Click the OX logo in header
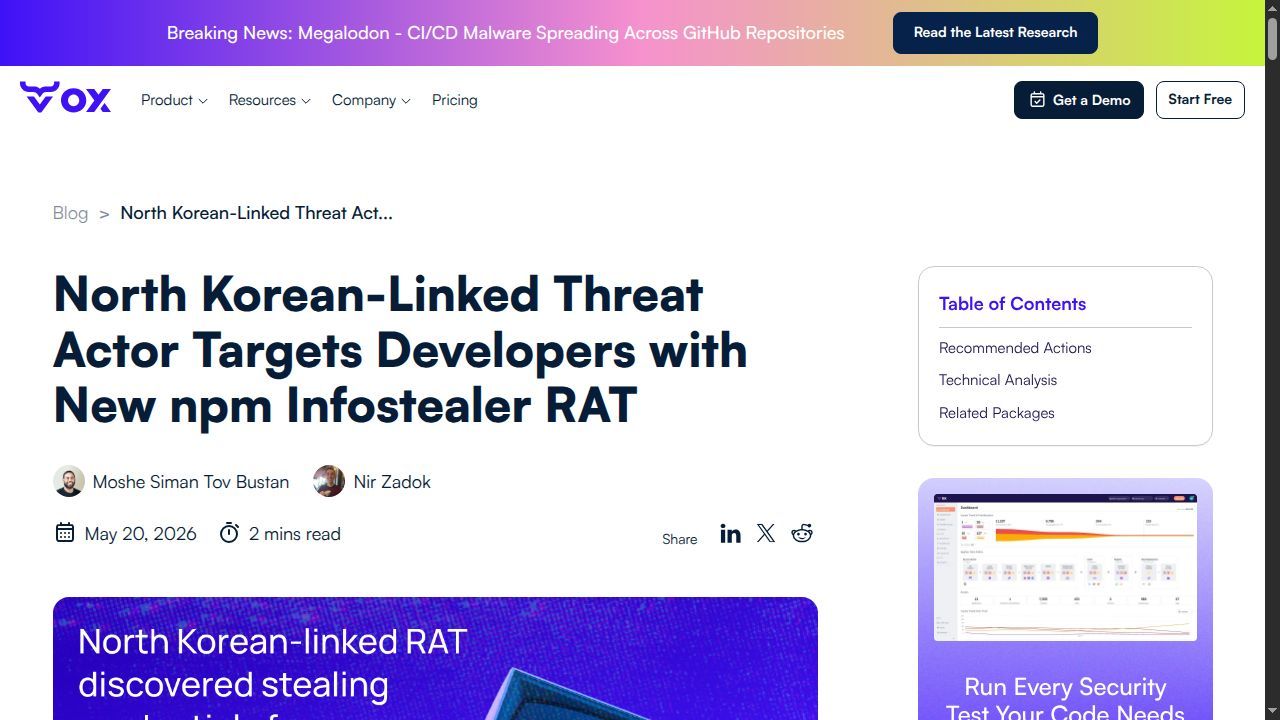Image resolution: width=1280 pixels, height=720 pixels. point(65,98)
